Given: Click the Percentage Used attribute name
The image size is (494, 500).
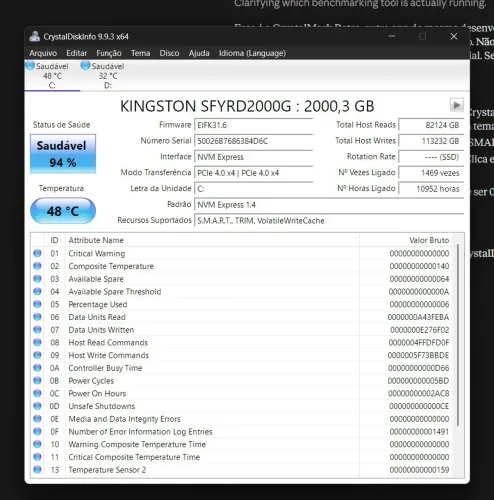Looking at the screenshot, I should click(98, 304).
